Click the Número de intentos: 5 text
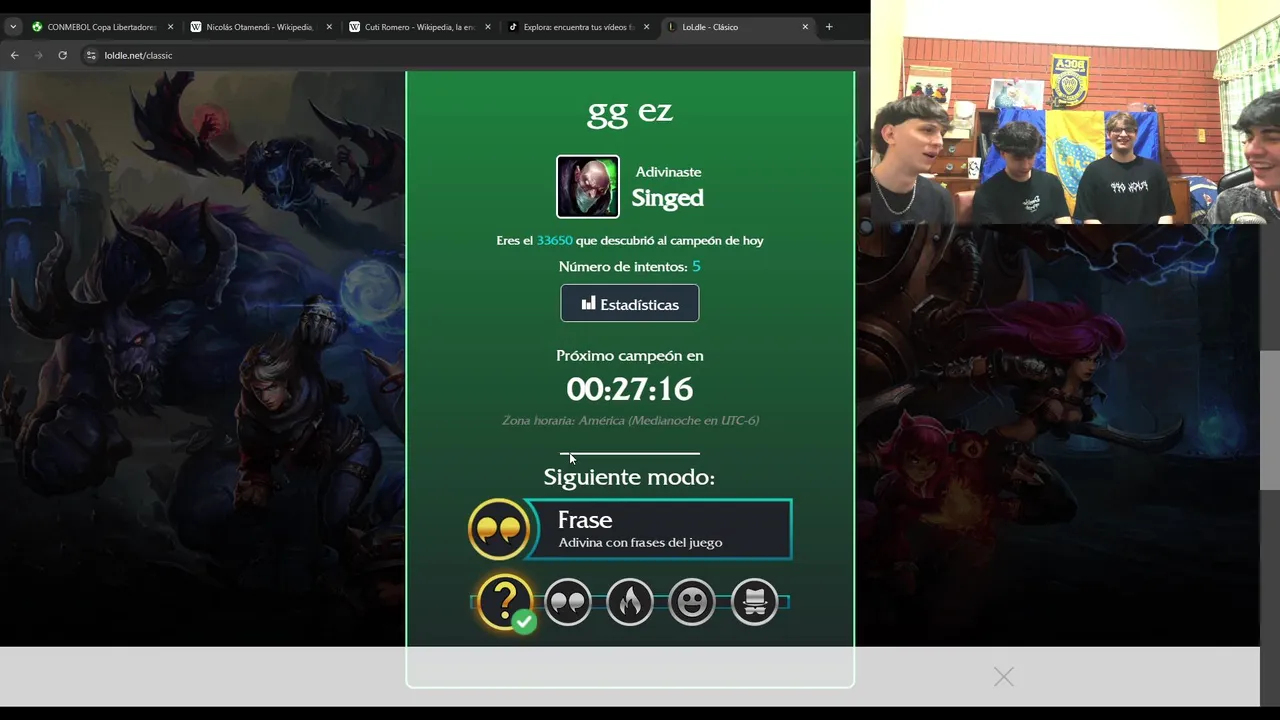The width and height of the screenshot is (1280, 720). [x=630, y=266]
